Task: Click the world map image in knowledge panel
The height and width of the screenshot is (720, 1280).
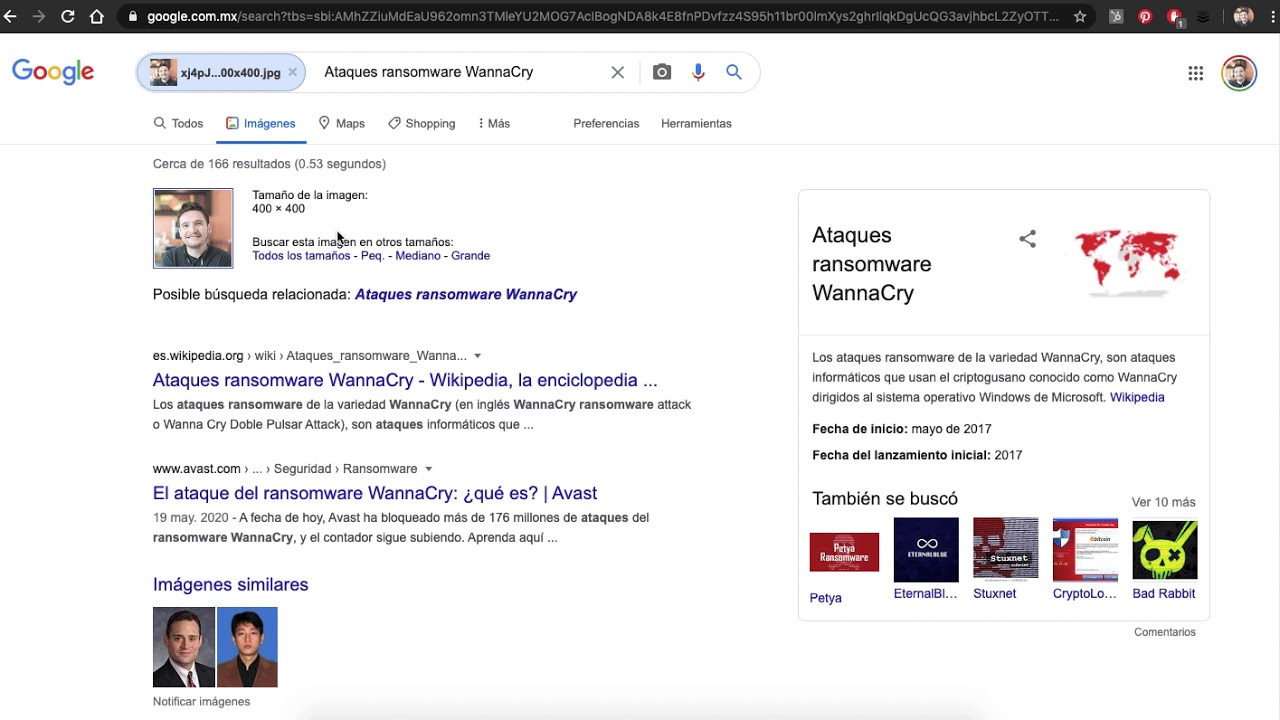Action: [1128, 263]
